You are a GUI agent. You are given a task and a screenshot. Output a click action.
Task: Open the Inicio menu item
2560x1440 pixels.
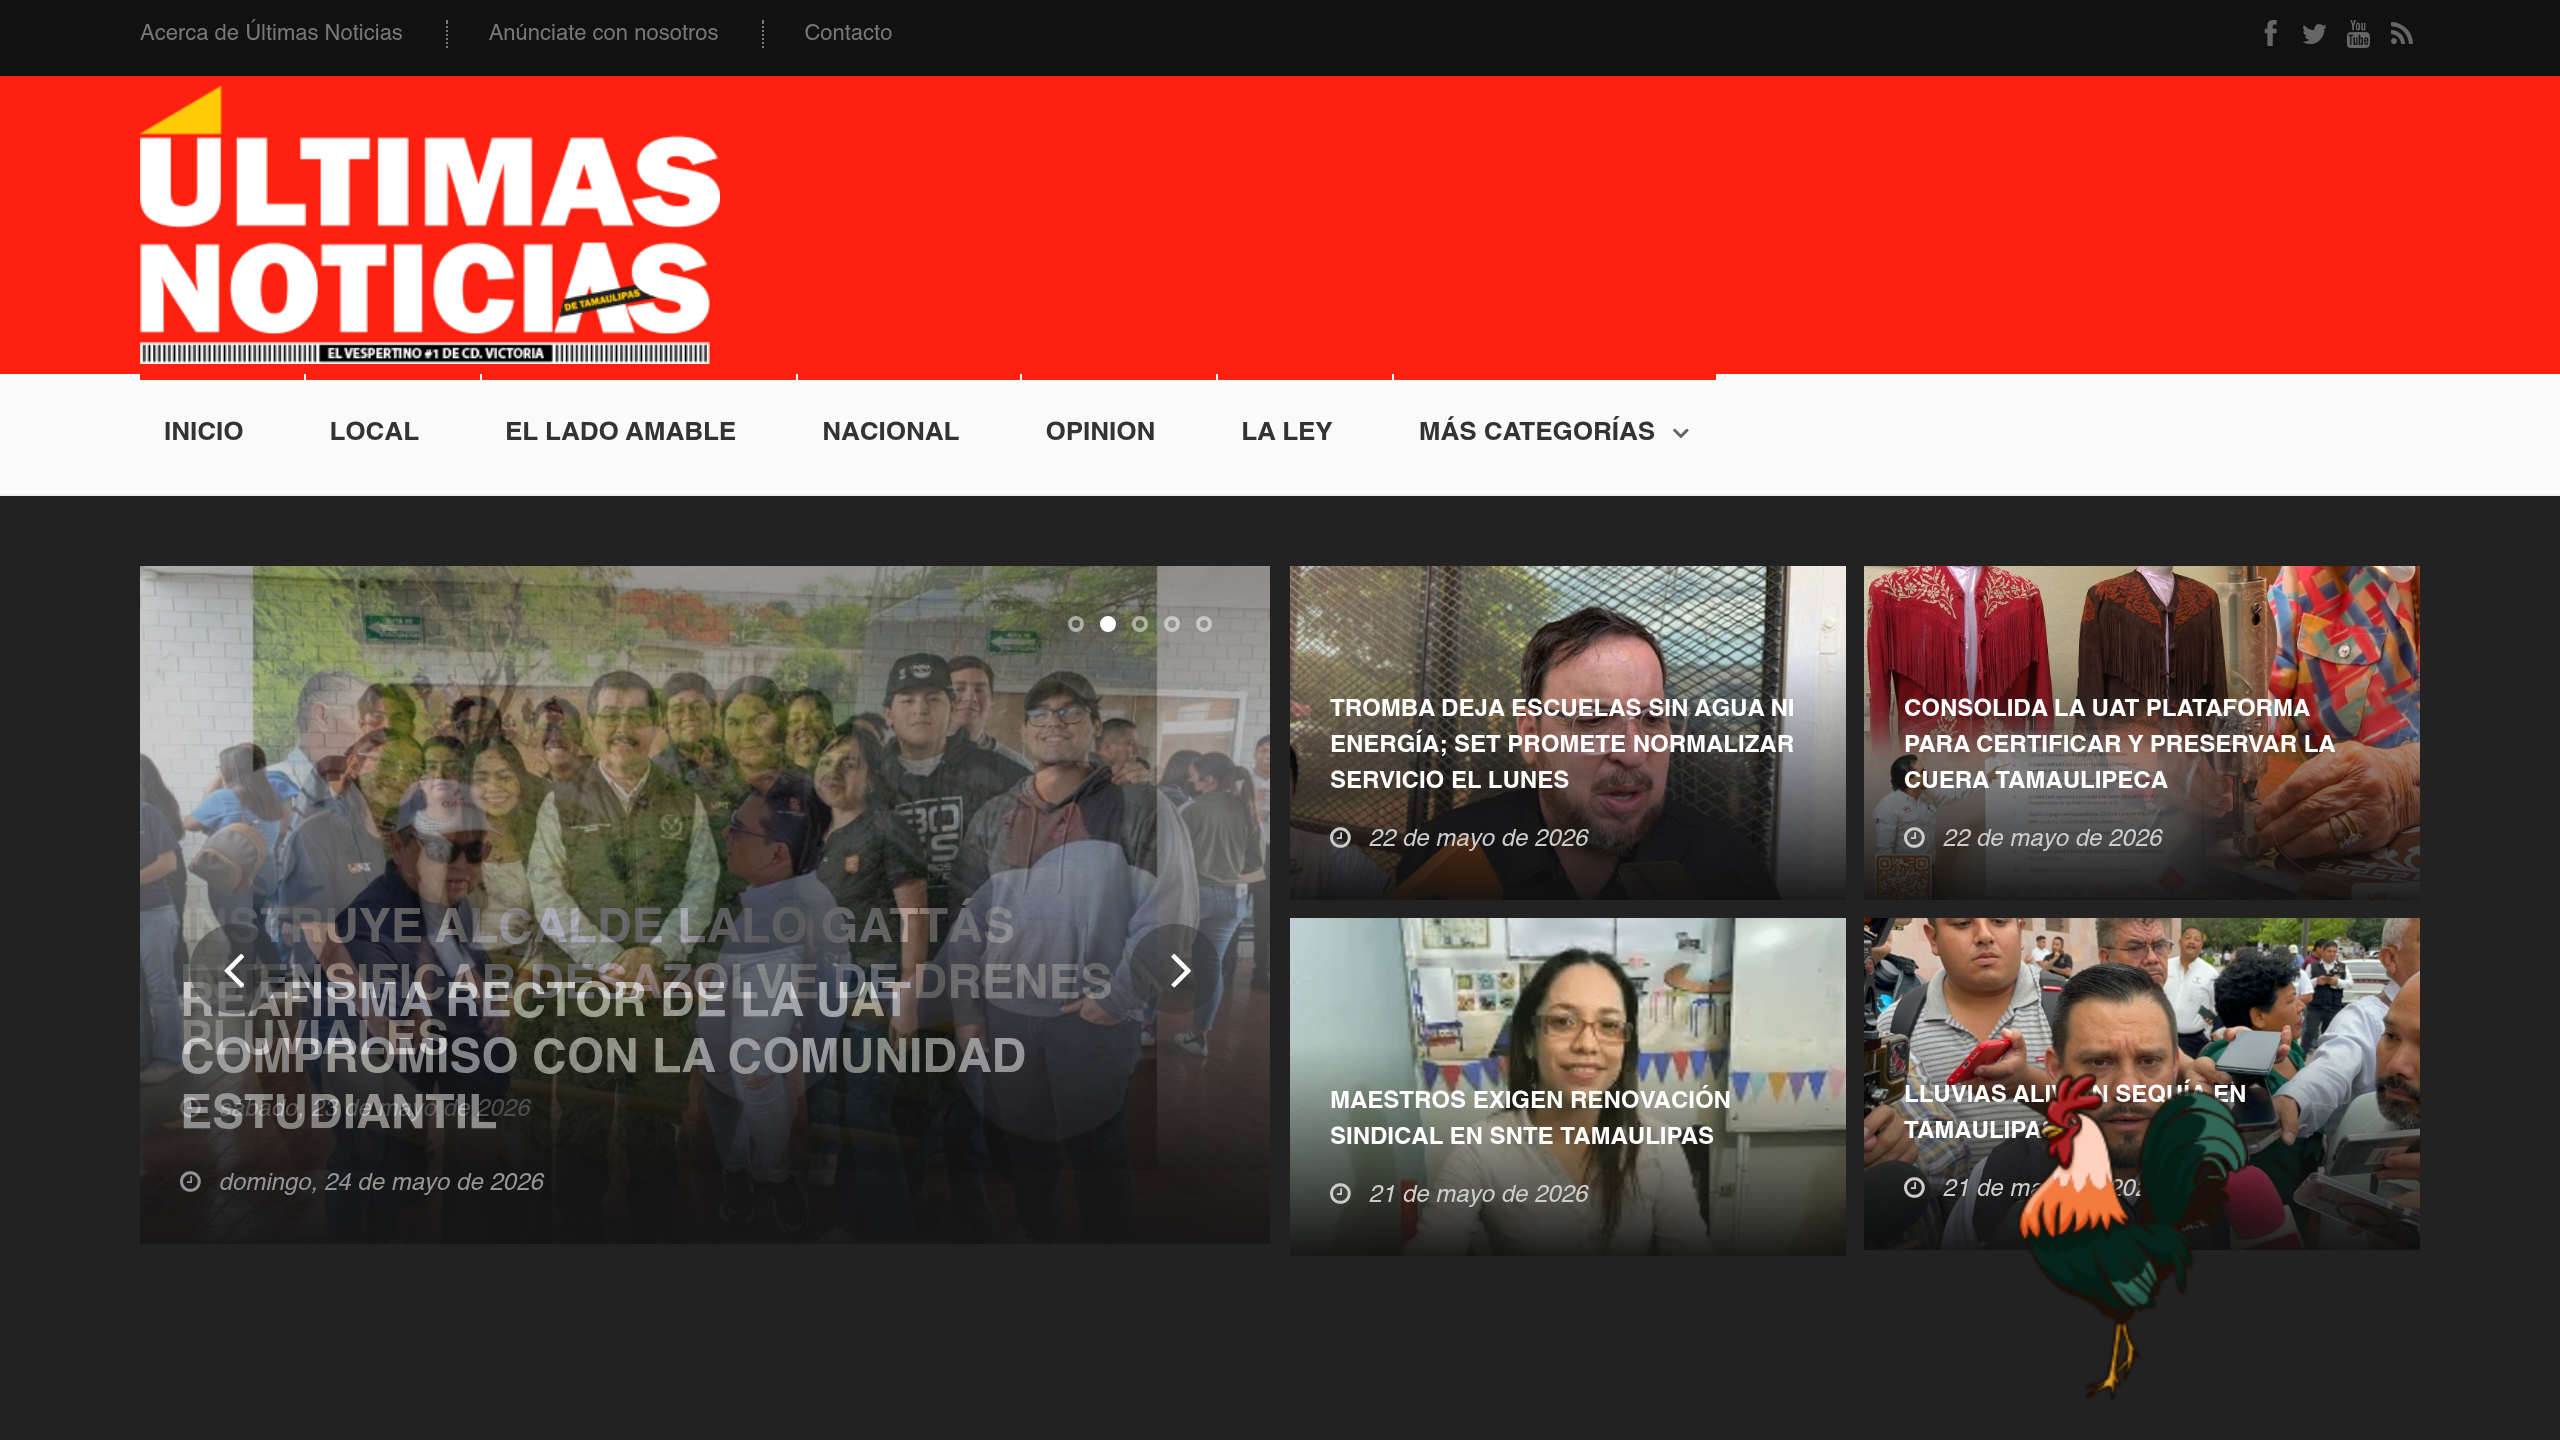204,431
